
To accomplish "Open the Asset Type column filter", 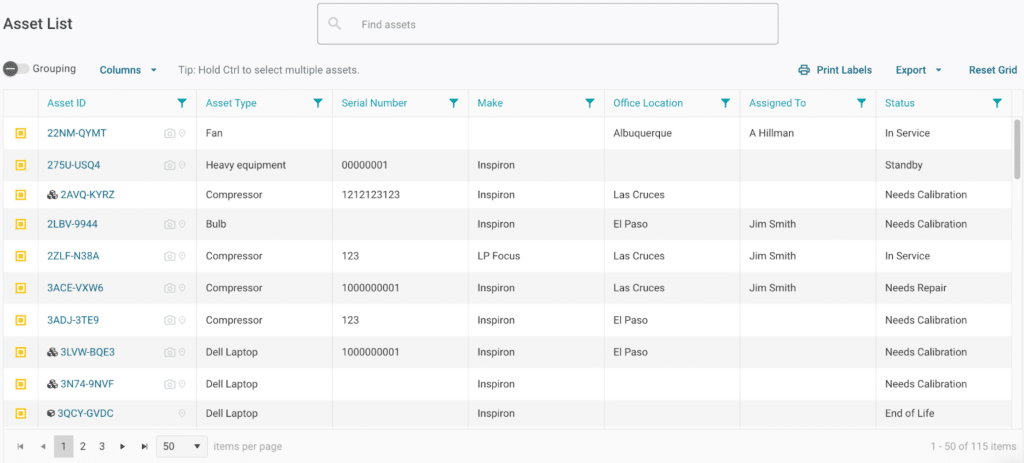I will point(317,103).
